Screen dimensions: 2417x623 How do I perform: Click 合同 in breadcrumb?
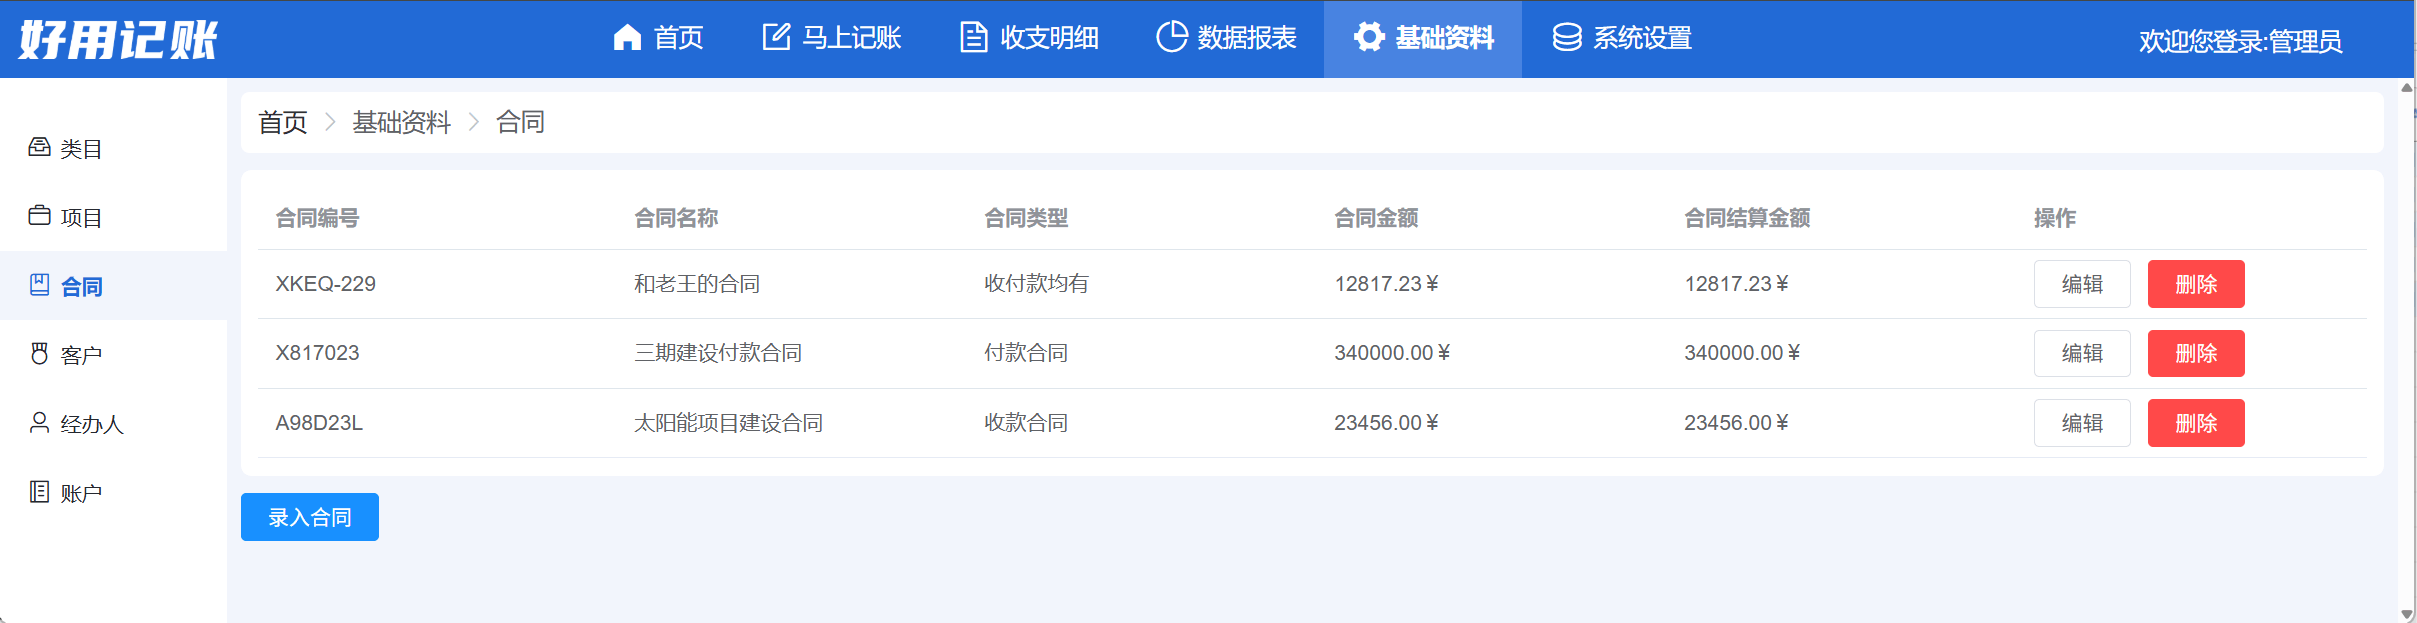point(520,122)
